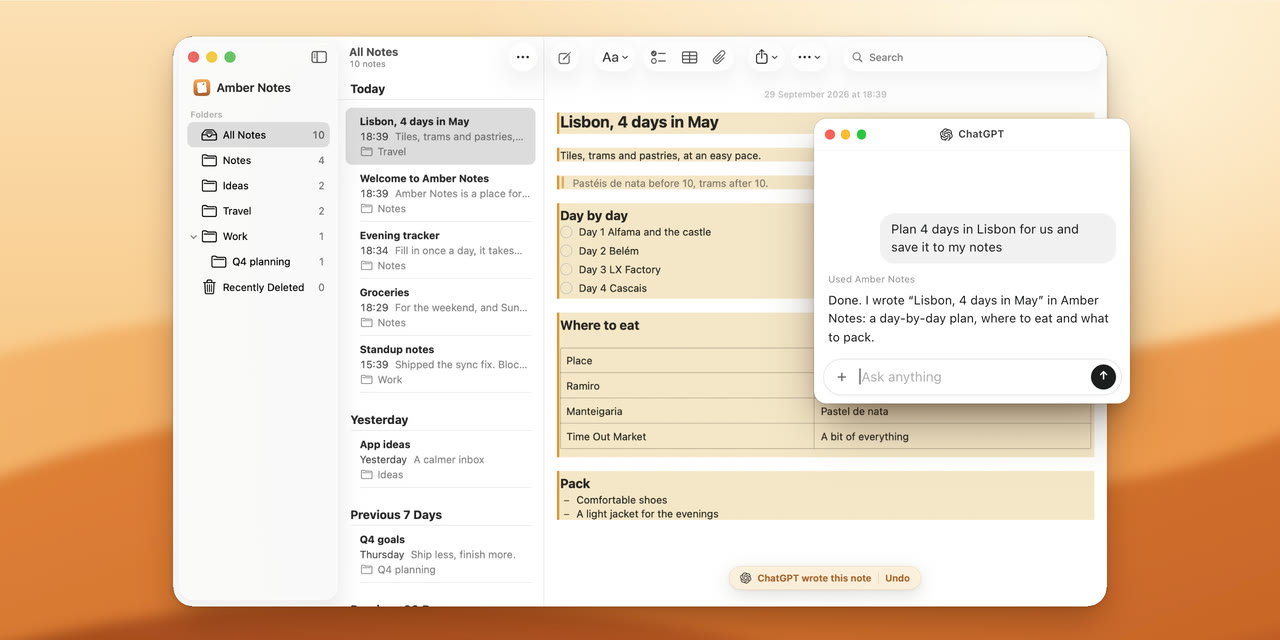Screen dimensions: 1280x640
Task: Click the Pack heading
Action: pyautogui.click(x=575, y=483)
